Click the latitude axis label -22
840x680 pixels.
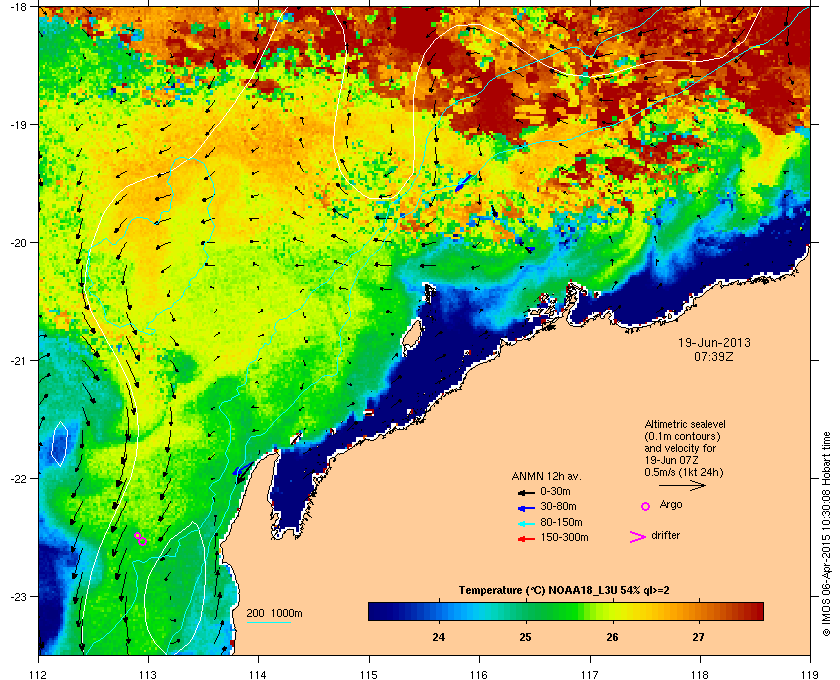click(18, 479)
